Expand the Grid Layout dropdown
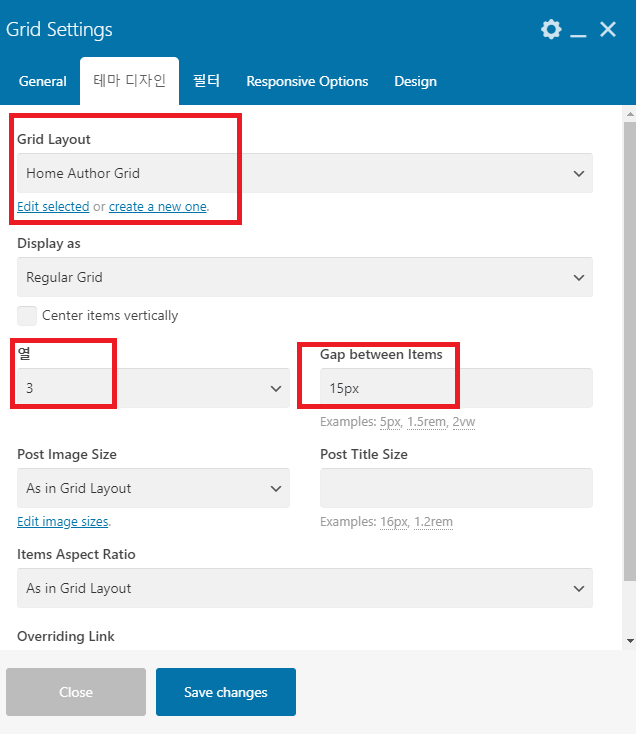This screenshot has width=636, height=734. (x=305, y=173)
